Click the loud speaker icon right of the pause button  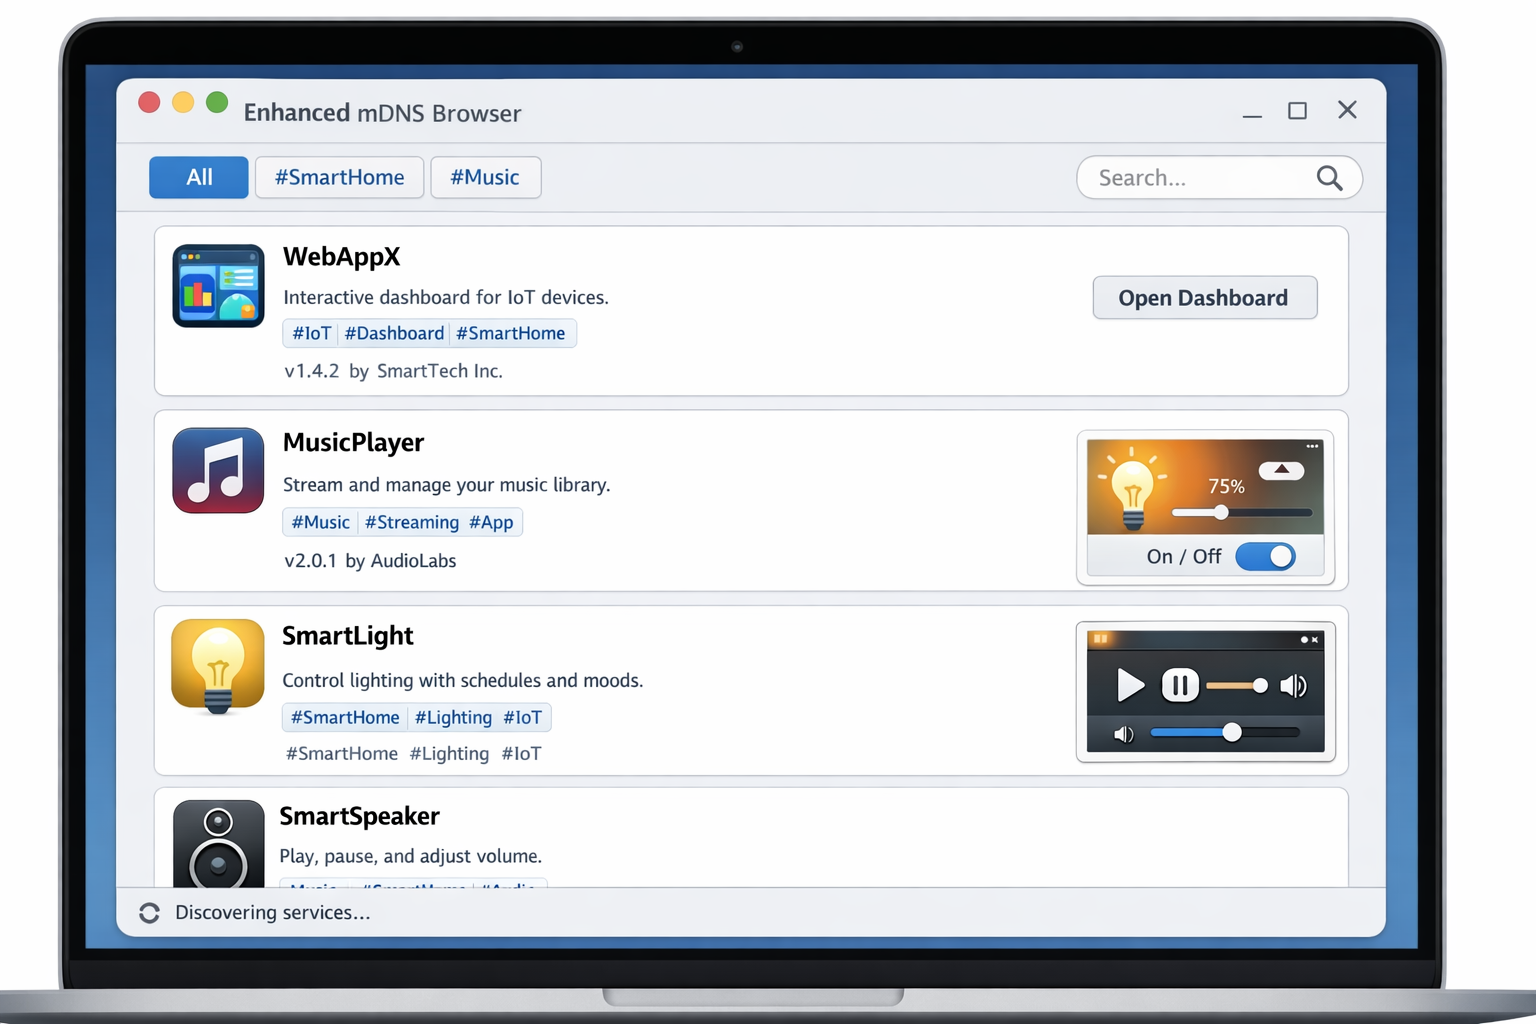1294,686
